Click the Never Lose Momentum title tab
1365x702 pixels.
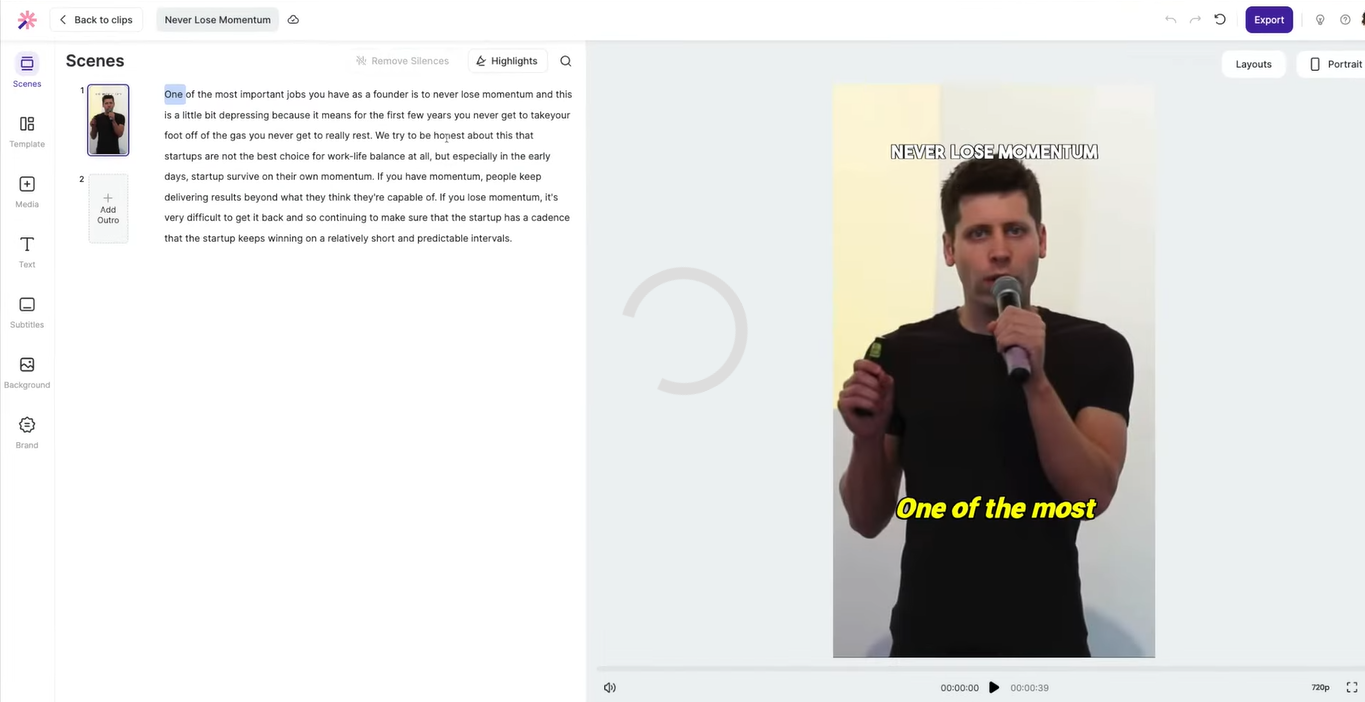tap(217, 19)
